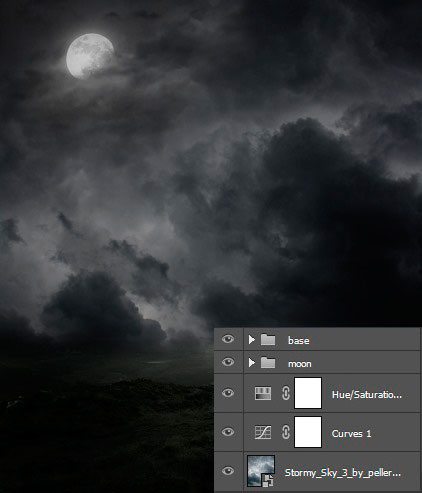Expand the moon group
Image resolution: width=422 pixels, height=493 pixels.
(x=252, y=363)
